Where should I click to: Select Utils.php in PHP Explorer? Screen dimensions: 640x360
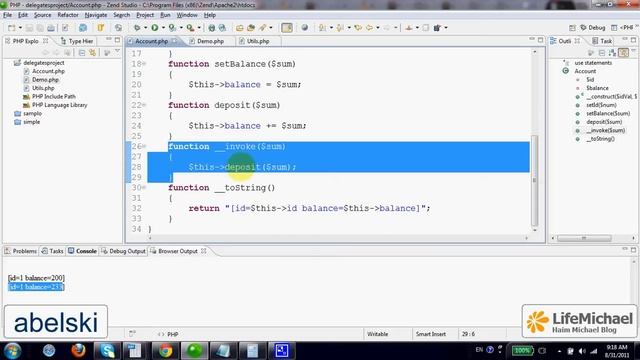coord(39,88)
